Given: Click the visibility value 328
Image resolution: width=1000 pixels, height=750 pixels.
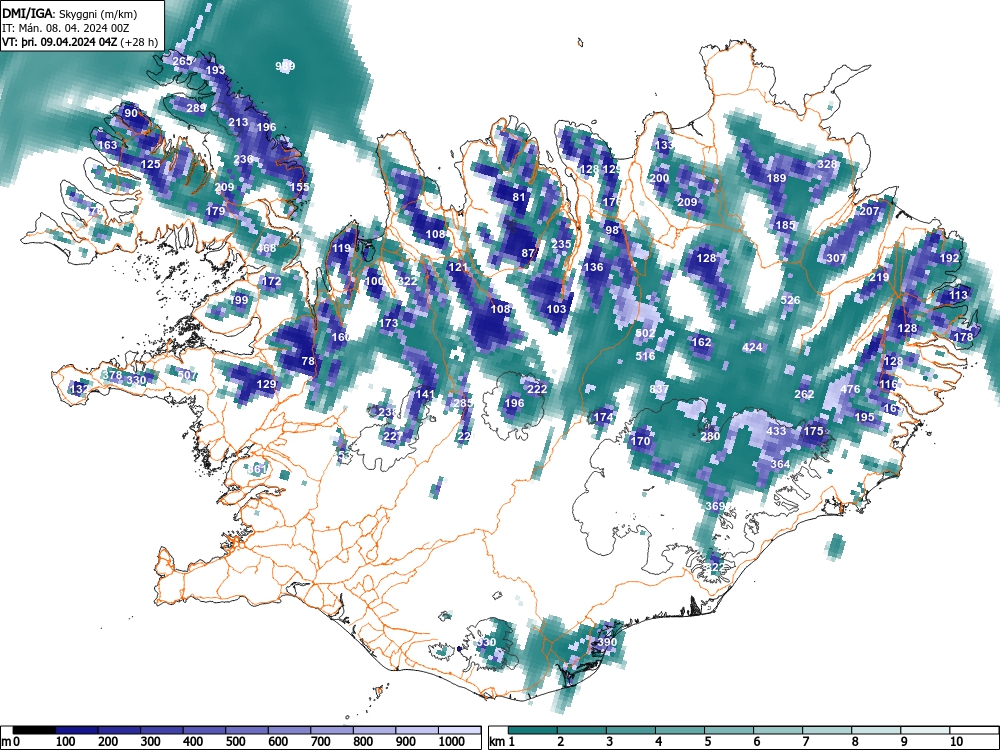Looking at the screenshot, I should [827, 163].
